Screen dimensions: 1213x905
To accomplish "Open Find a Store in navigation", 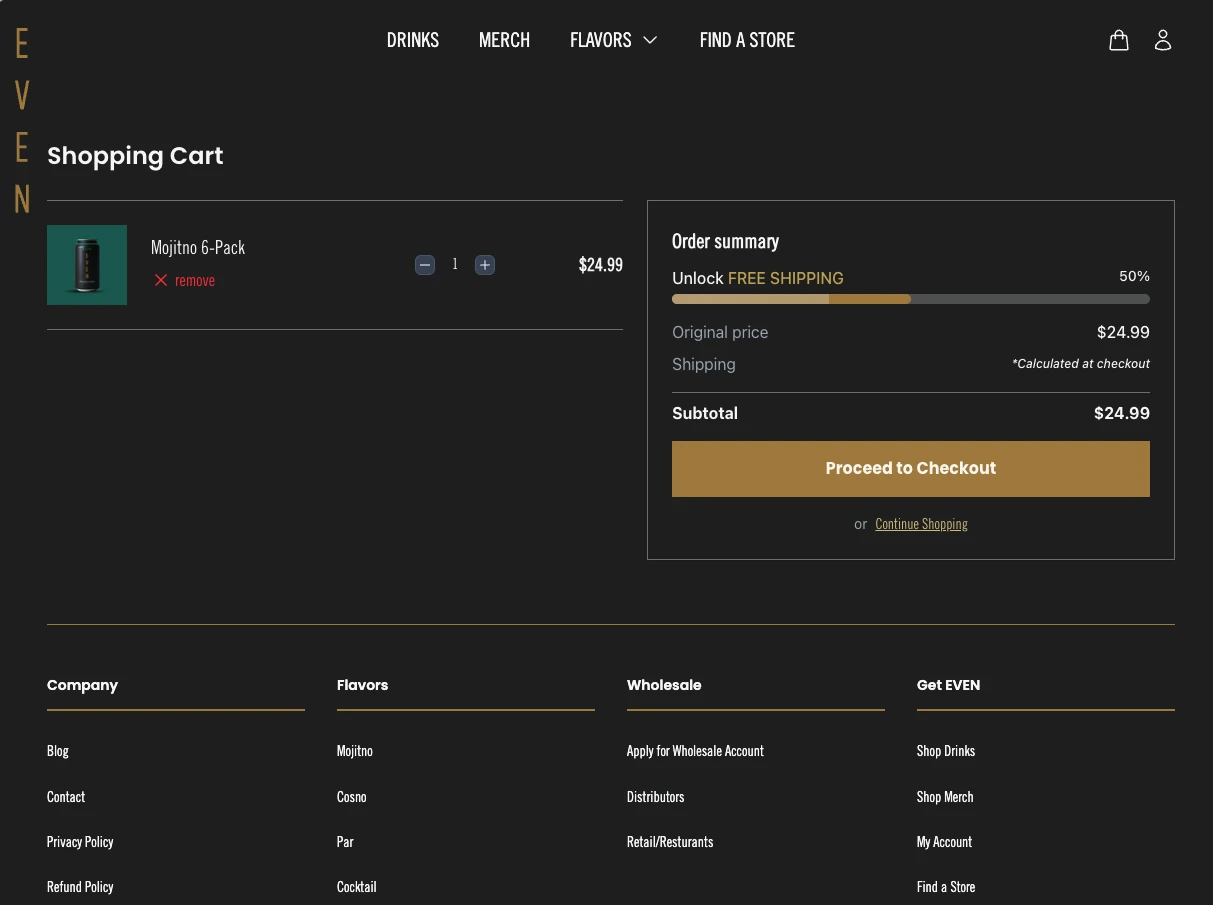I will point(747,40).
